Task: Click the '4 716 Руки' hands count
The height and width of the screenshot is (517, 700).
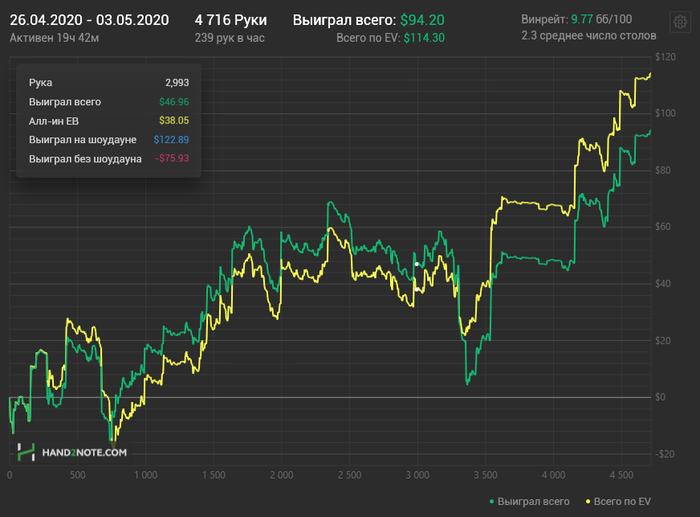Action: pyautogui.click(x=231, y=20)
